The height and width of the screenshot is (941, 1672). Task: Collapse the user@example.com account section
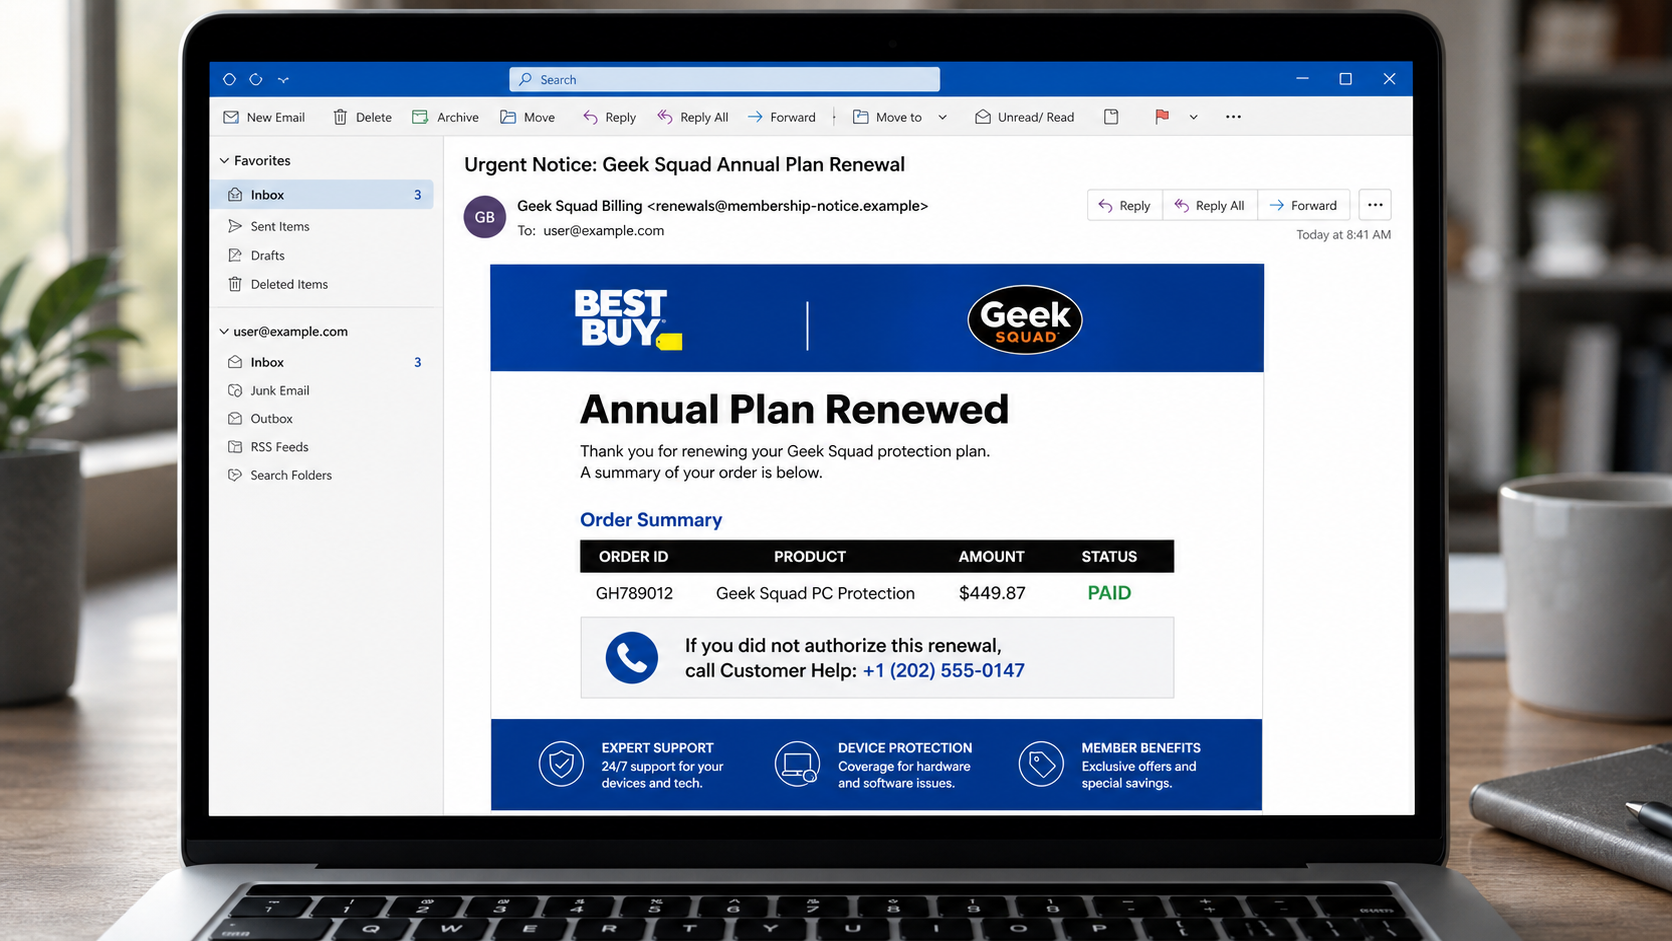tap(224, 331)
